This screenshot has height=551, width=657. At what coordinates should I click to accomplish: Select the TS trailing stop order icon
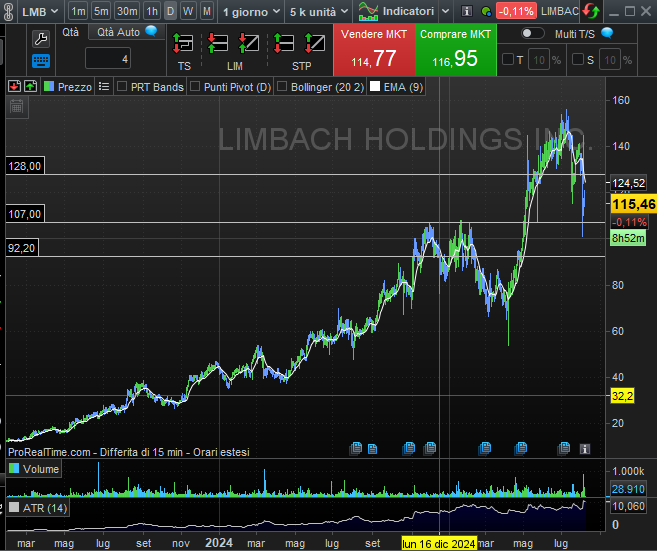coord(184,45)
